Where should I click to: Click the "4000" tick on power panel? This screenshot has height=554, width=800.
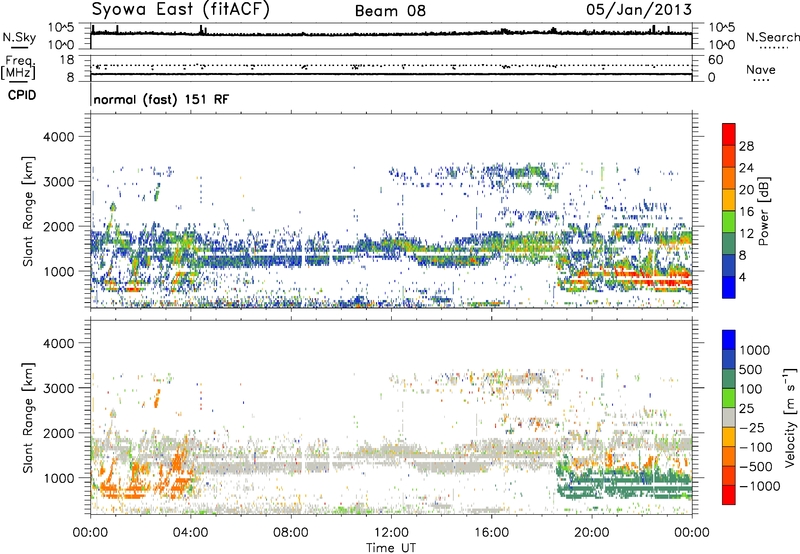pos(58,137)
